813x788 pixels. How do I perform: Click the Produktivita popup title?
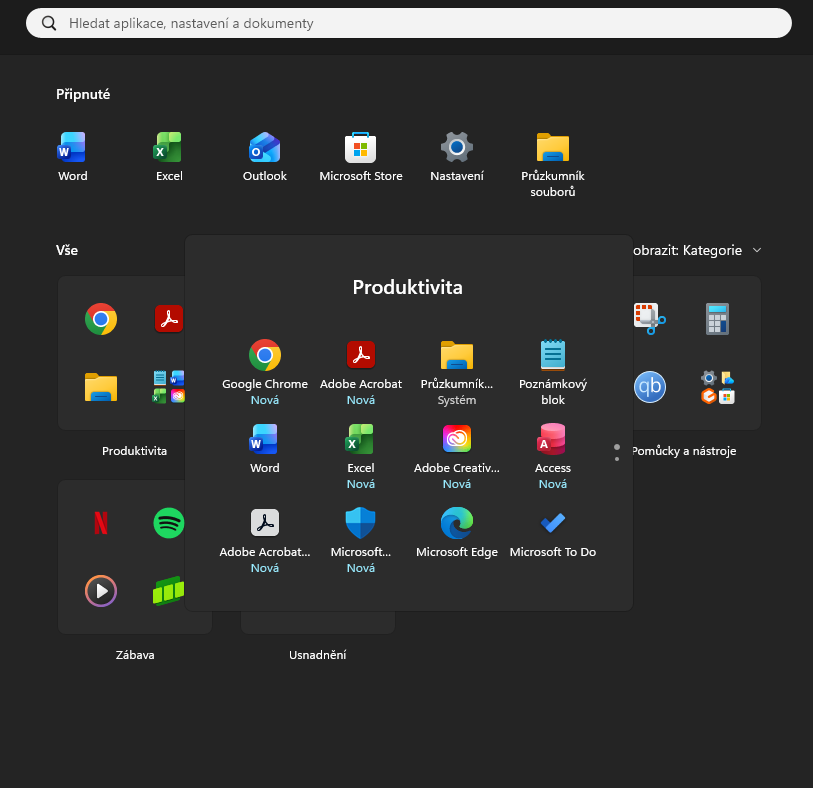tap(408, 287)
